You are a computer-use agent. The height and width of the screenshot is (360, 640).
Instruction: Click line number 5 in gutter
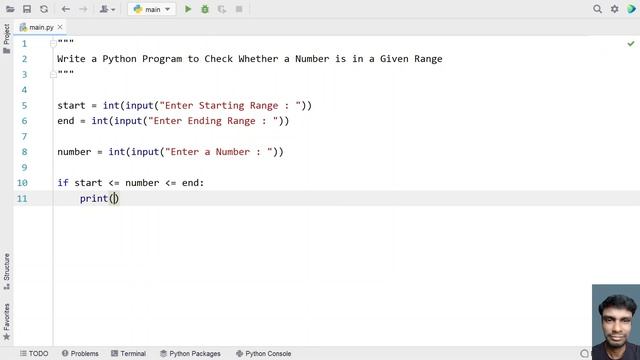pos(24,106)
